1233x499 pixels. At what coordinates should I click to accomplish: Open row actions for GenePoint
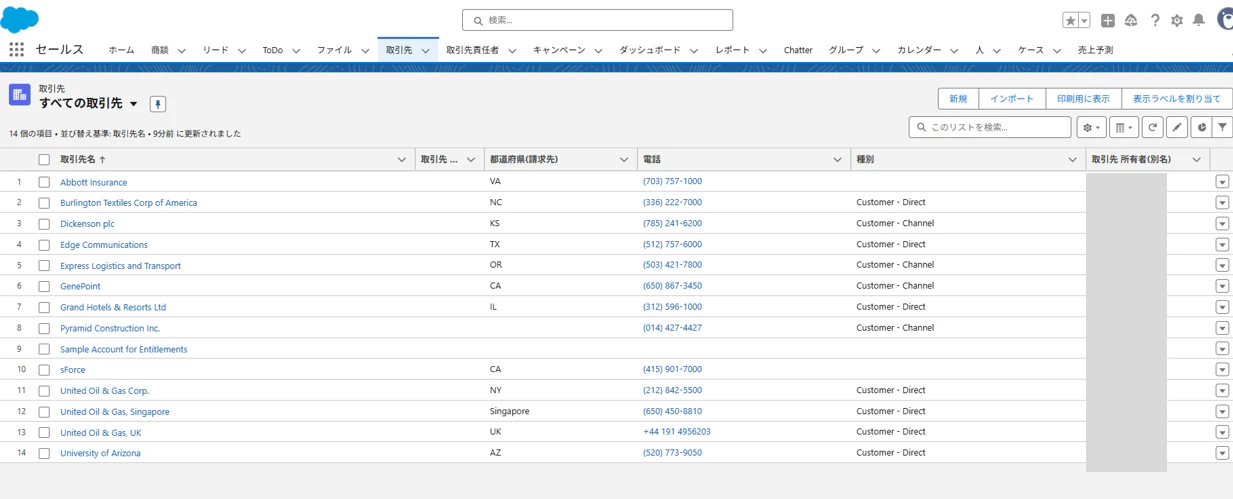1222,286
